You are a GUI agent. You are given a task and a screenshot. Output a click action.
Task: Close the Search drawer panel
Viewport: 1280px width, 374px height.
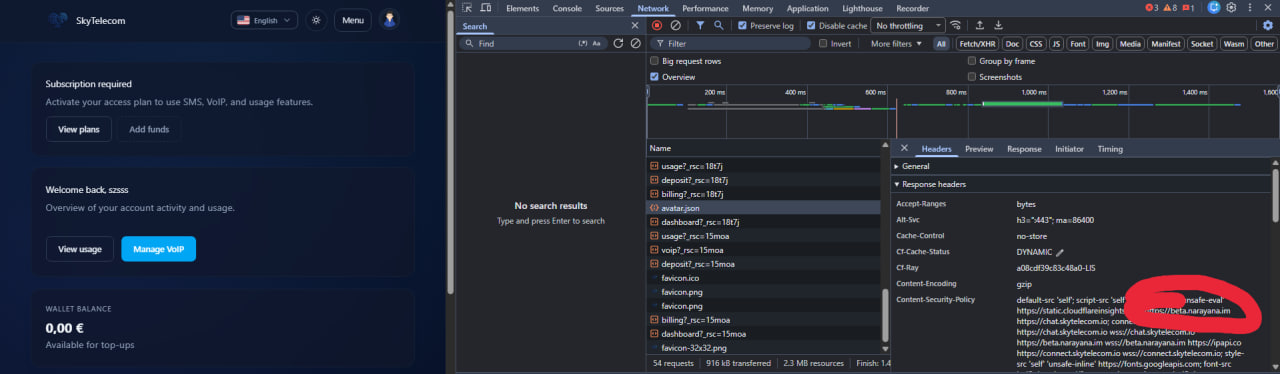pyautogui.click(x=635, y=26)
